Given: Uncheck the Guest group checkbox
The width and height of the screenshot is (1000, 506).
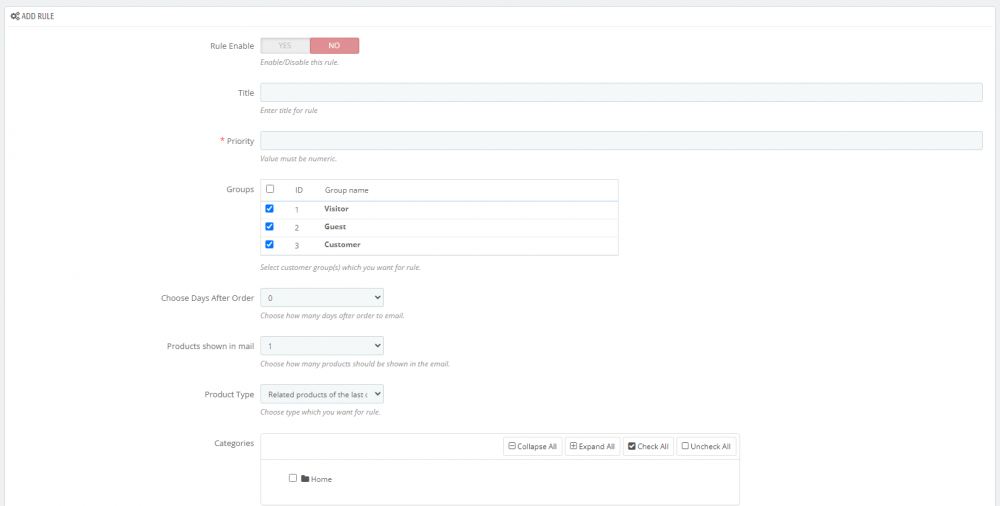Looking at the screenshot, I should pyautogui.click(x=269, y=227).
